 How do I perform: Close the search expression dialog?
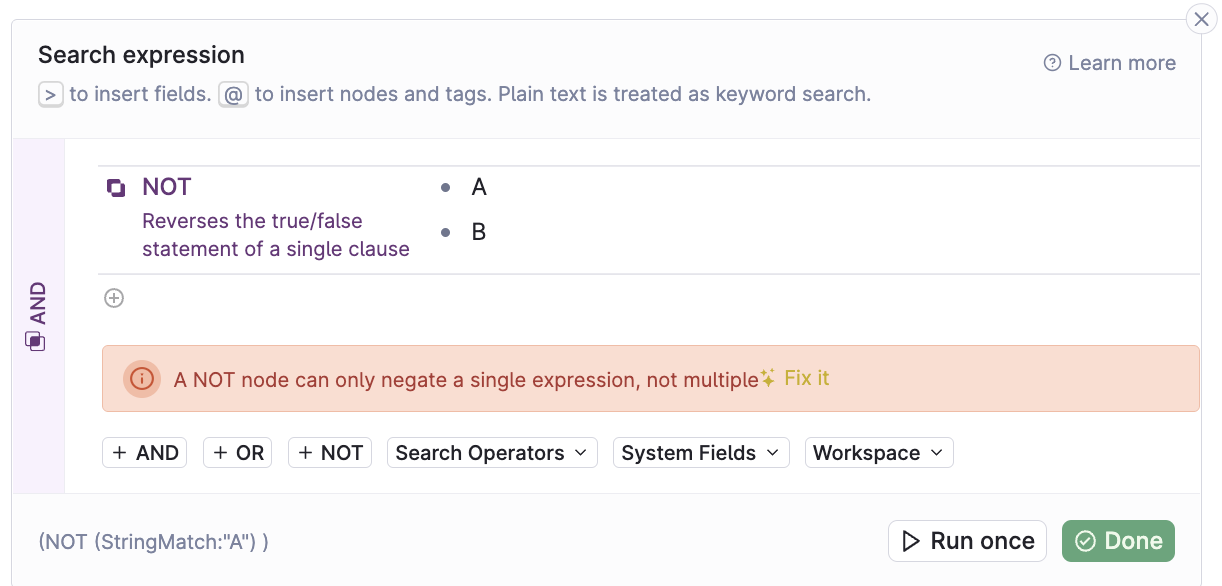pyautogui.click(x=1201, y=19)
